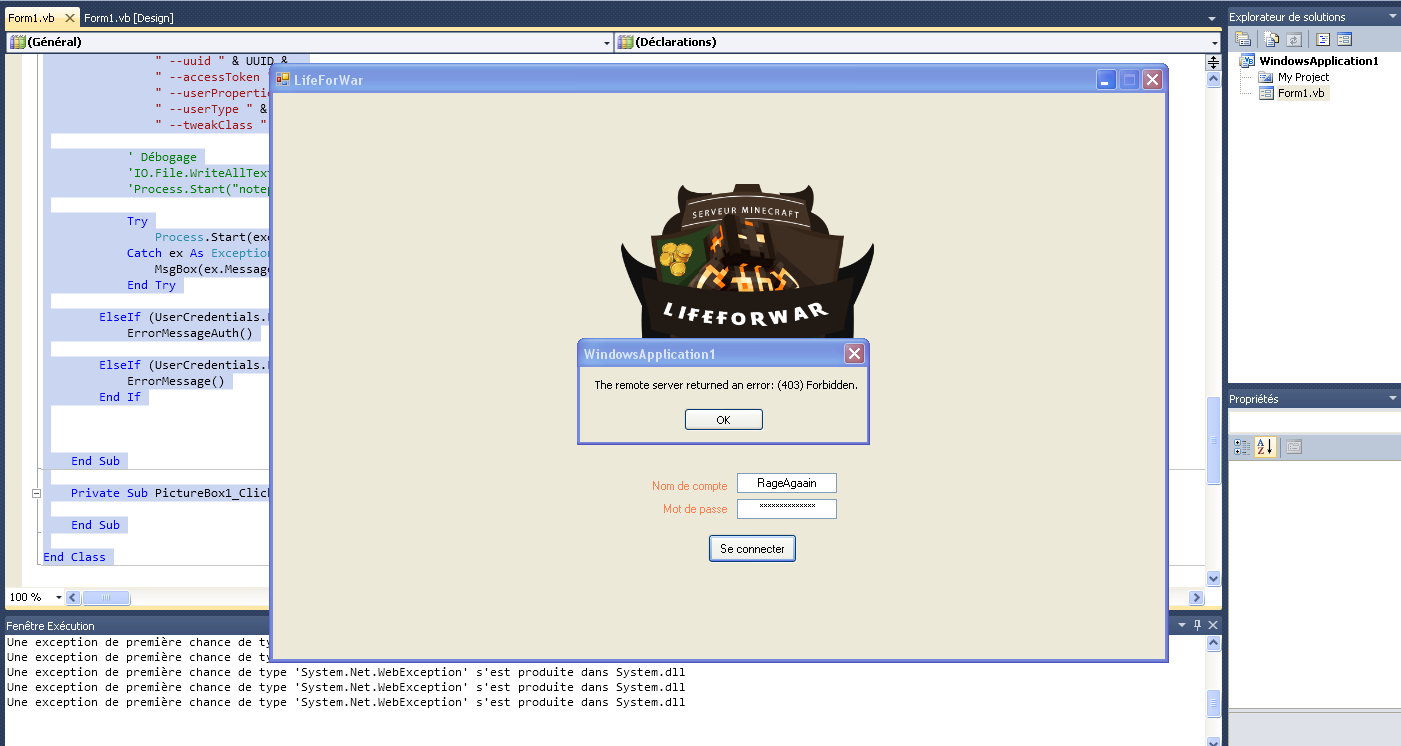Click the LifeForWar window title icon
The height and width of the screenshot is (746, 1401).
283,79
